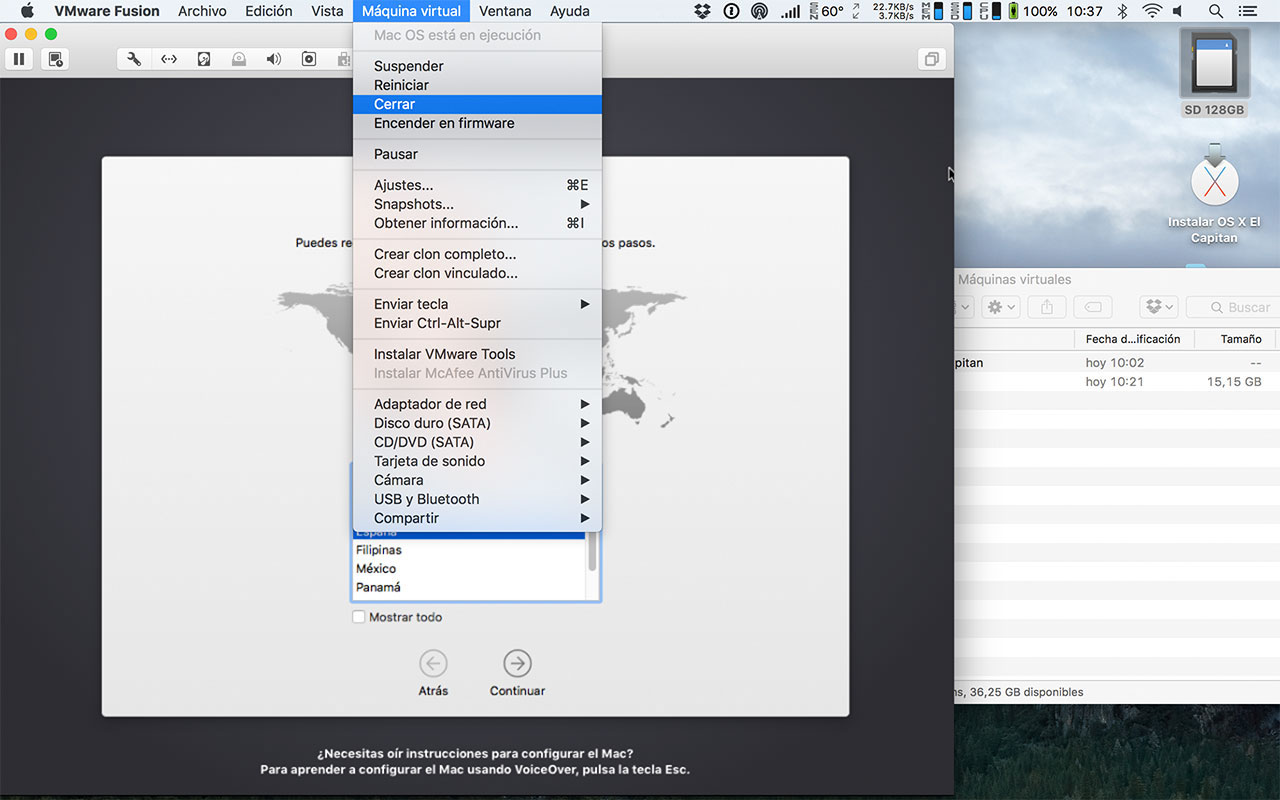
Task: Expand the Adaptador de red submenu
Action: [477, 404]
